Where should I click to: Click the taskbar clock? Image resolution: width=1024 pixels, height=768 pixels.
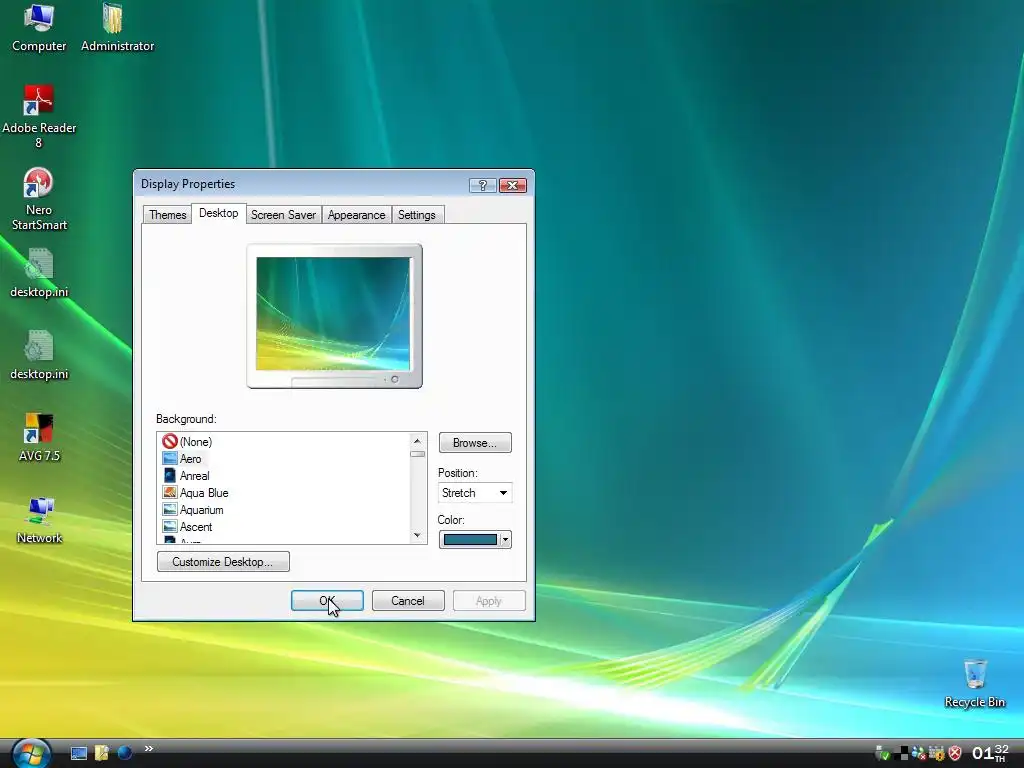(x=990, y=753)
